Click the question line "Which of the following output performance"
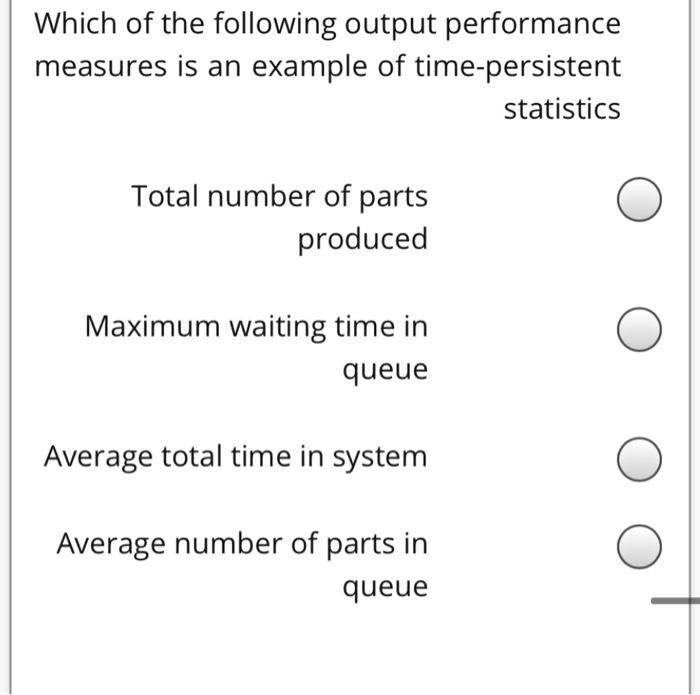700x695 pixels. [x=328, y=24]
